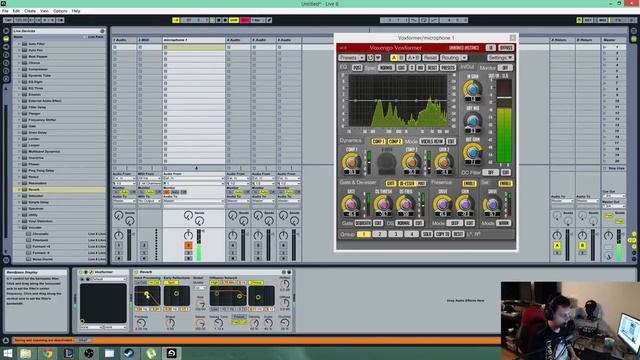This screenshot has height=360, width=640.
Task: Open the Voxformer preset undo icon
Action: tap(370, 58)
